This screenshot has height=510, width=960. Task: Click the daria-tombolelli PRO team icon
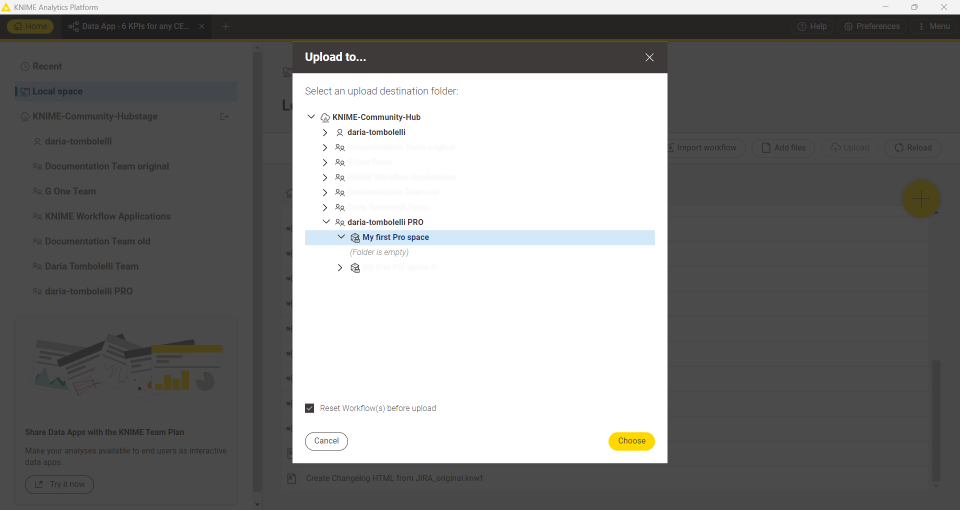tap(340, 222)
